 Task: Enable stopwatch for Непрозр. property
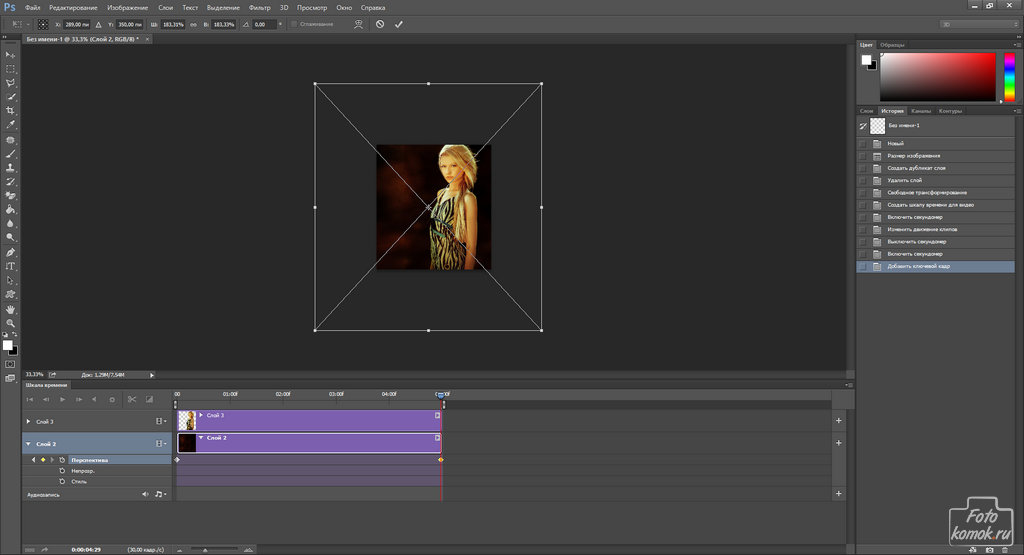point(62,471)
